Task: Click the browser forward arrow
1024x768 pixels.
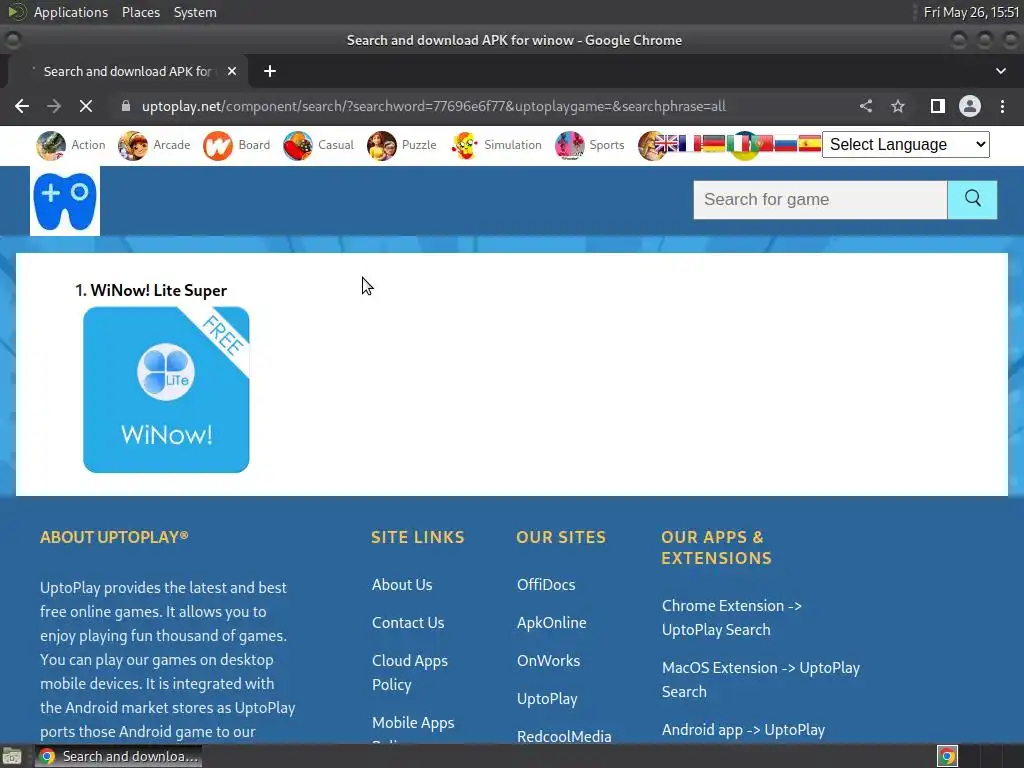Action: click(54, 106)
